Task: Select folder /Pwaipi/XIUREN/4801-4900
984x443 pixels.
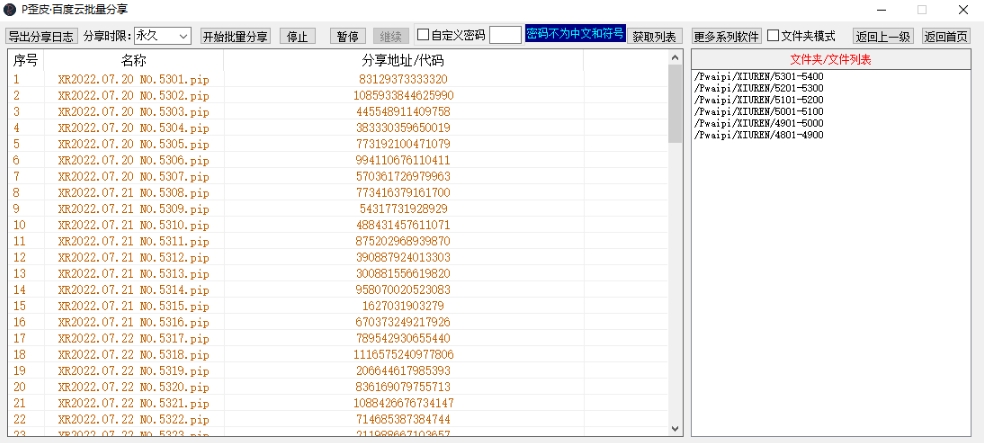Action: pos(759,135)
